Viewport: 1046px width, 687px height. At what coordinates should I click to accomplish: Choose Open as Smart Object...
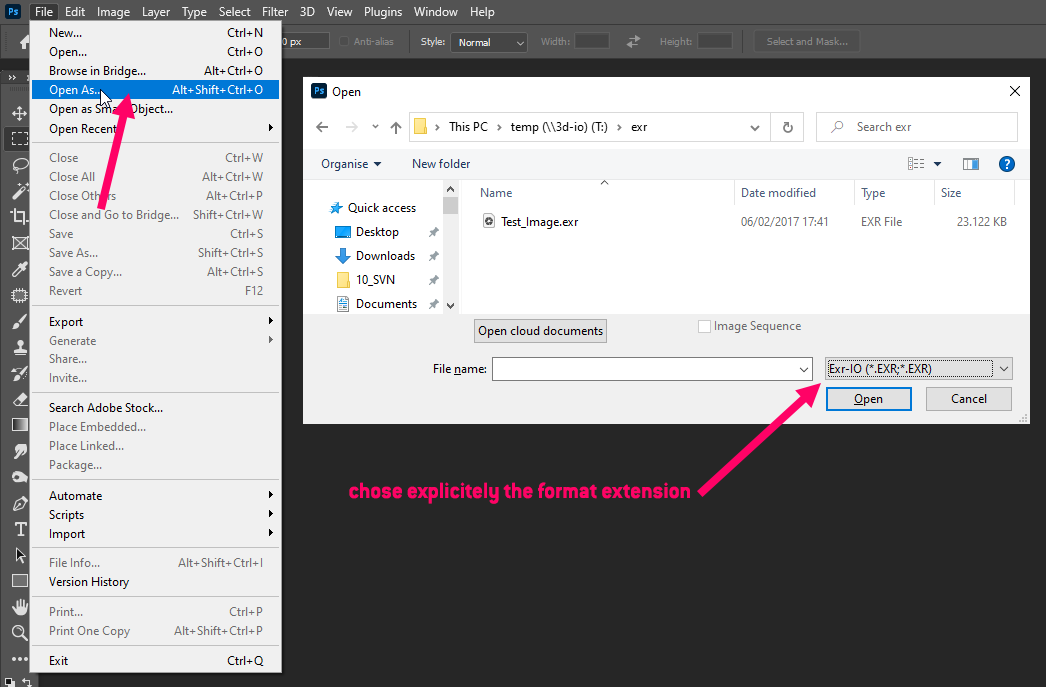pos(155,109)
